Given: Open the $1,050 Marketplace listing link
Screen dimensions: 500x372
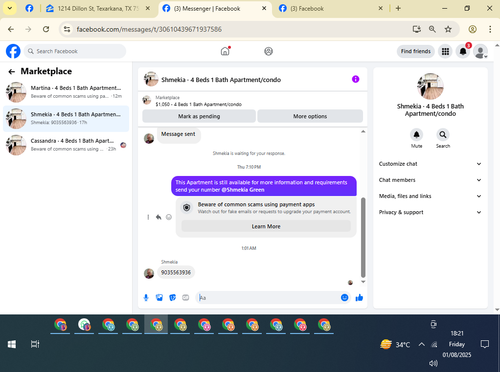Looking at the screenshot, I should tap(198, 104).
